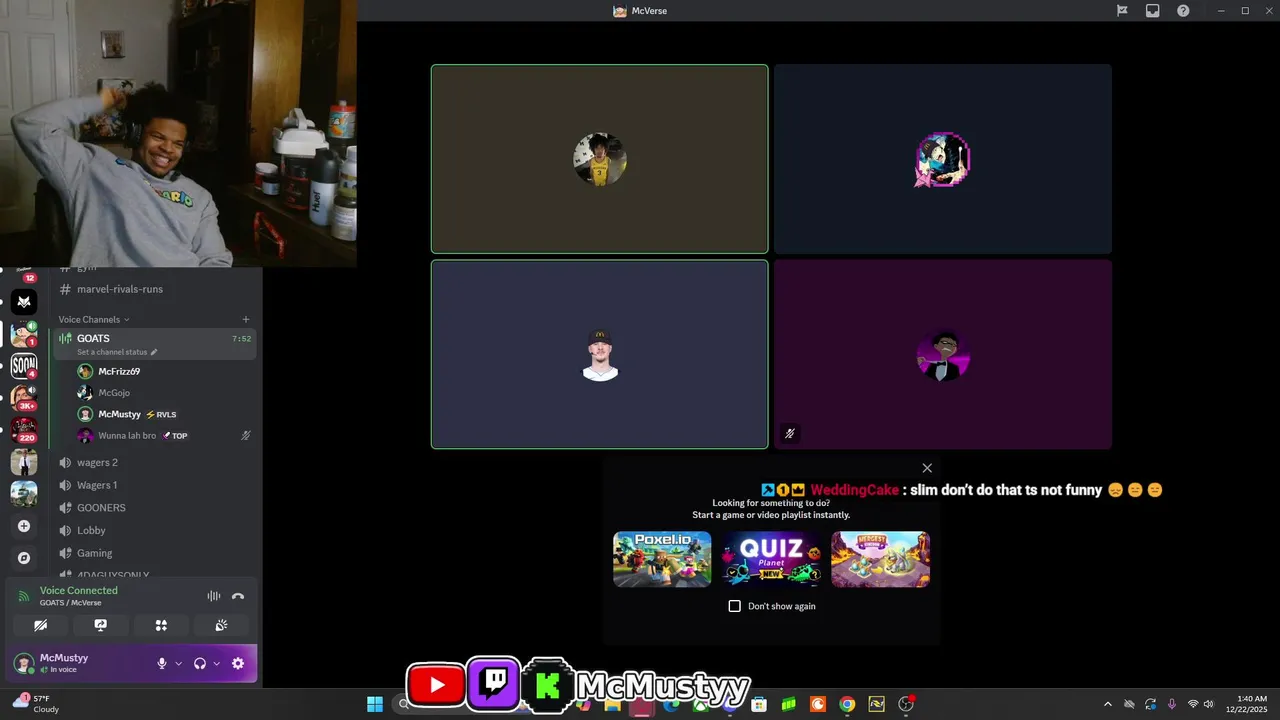Screen dimensions: 1280x720
Task: Click the 7:52 call timer
Action: [242, 339]
